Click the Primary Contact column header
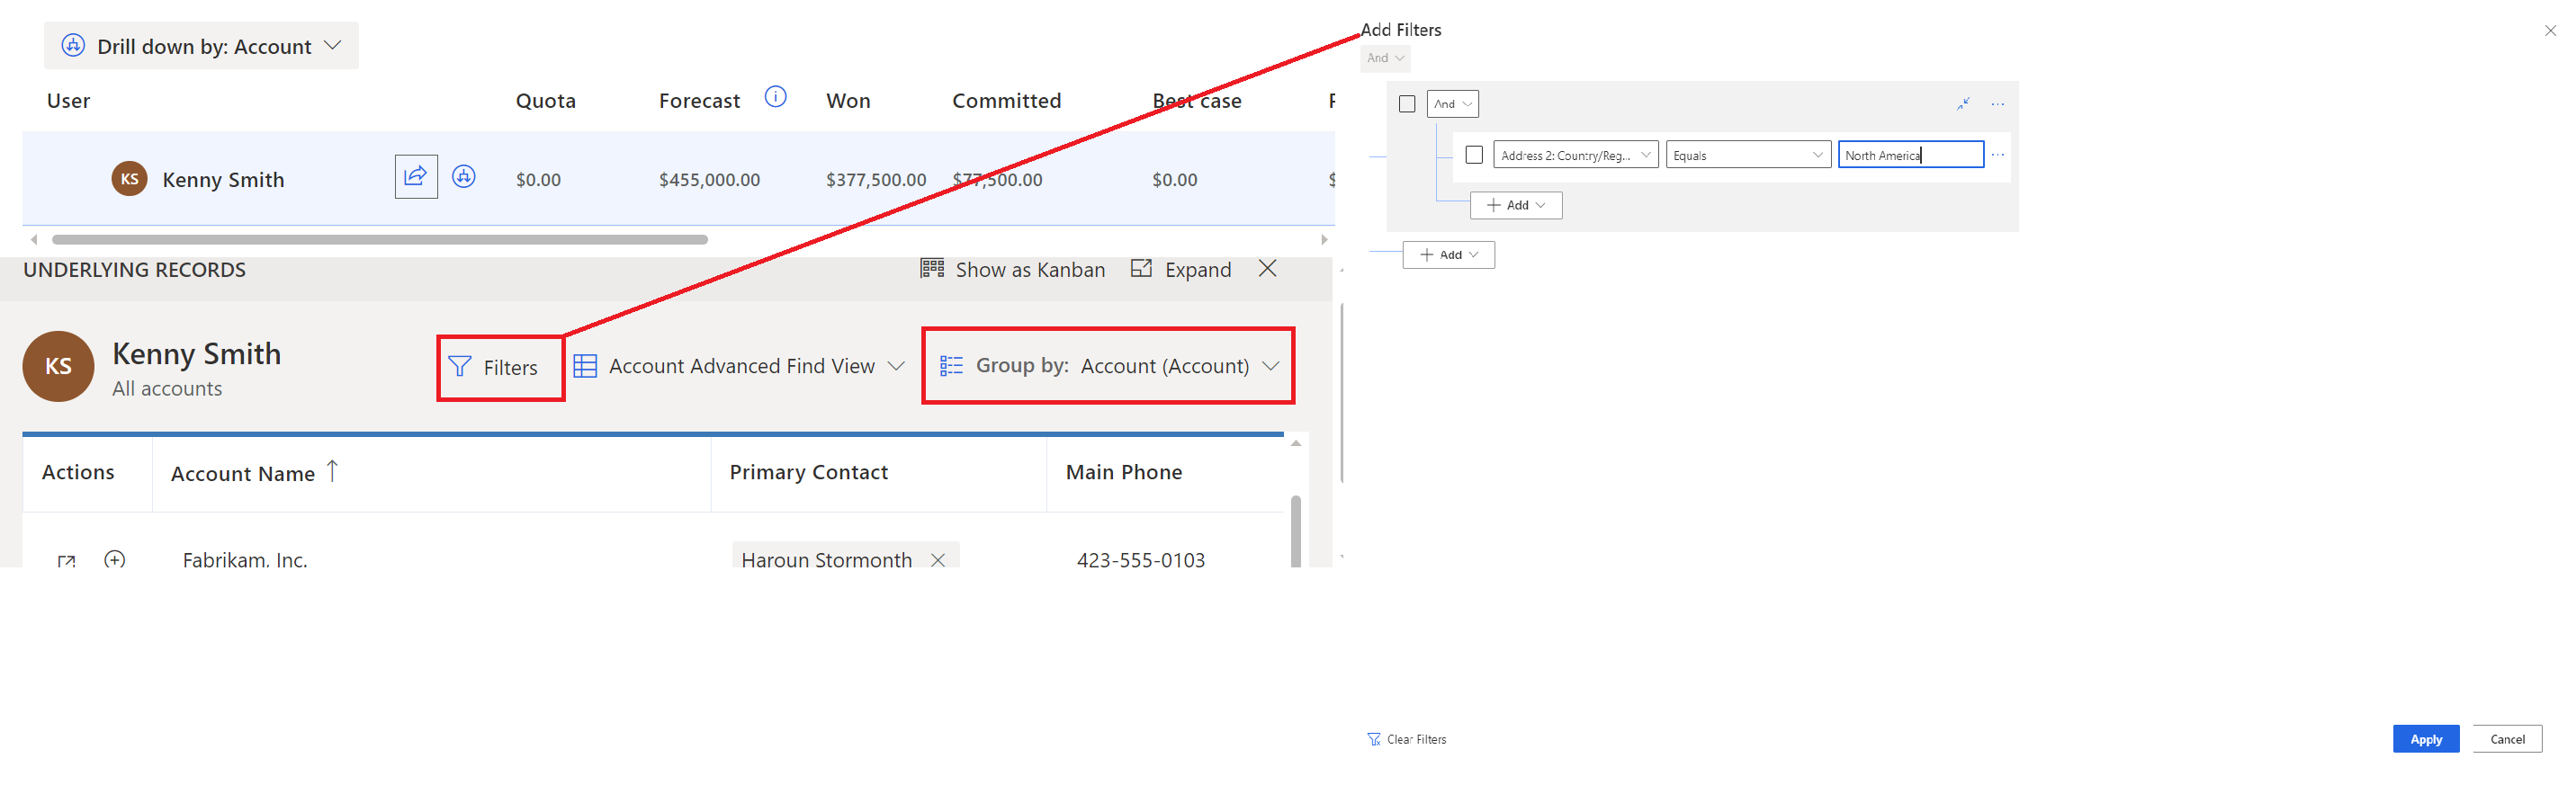Viewport: 2576px width, 785px height. click(x=808, y=473)
